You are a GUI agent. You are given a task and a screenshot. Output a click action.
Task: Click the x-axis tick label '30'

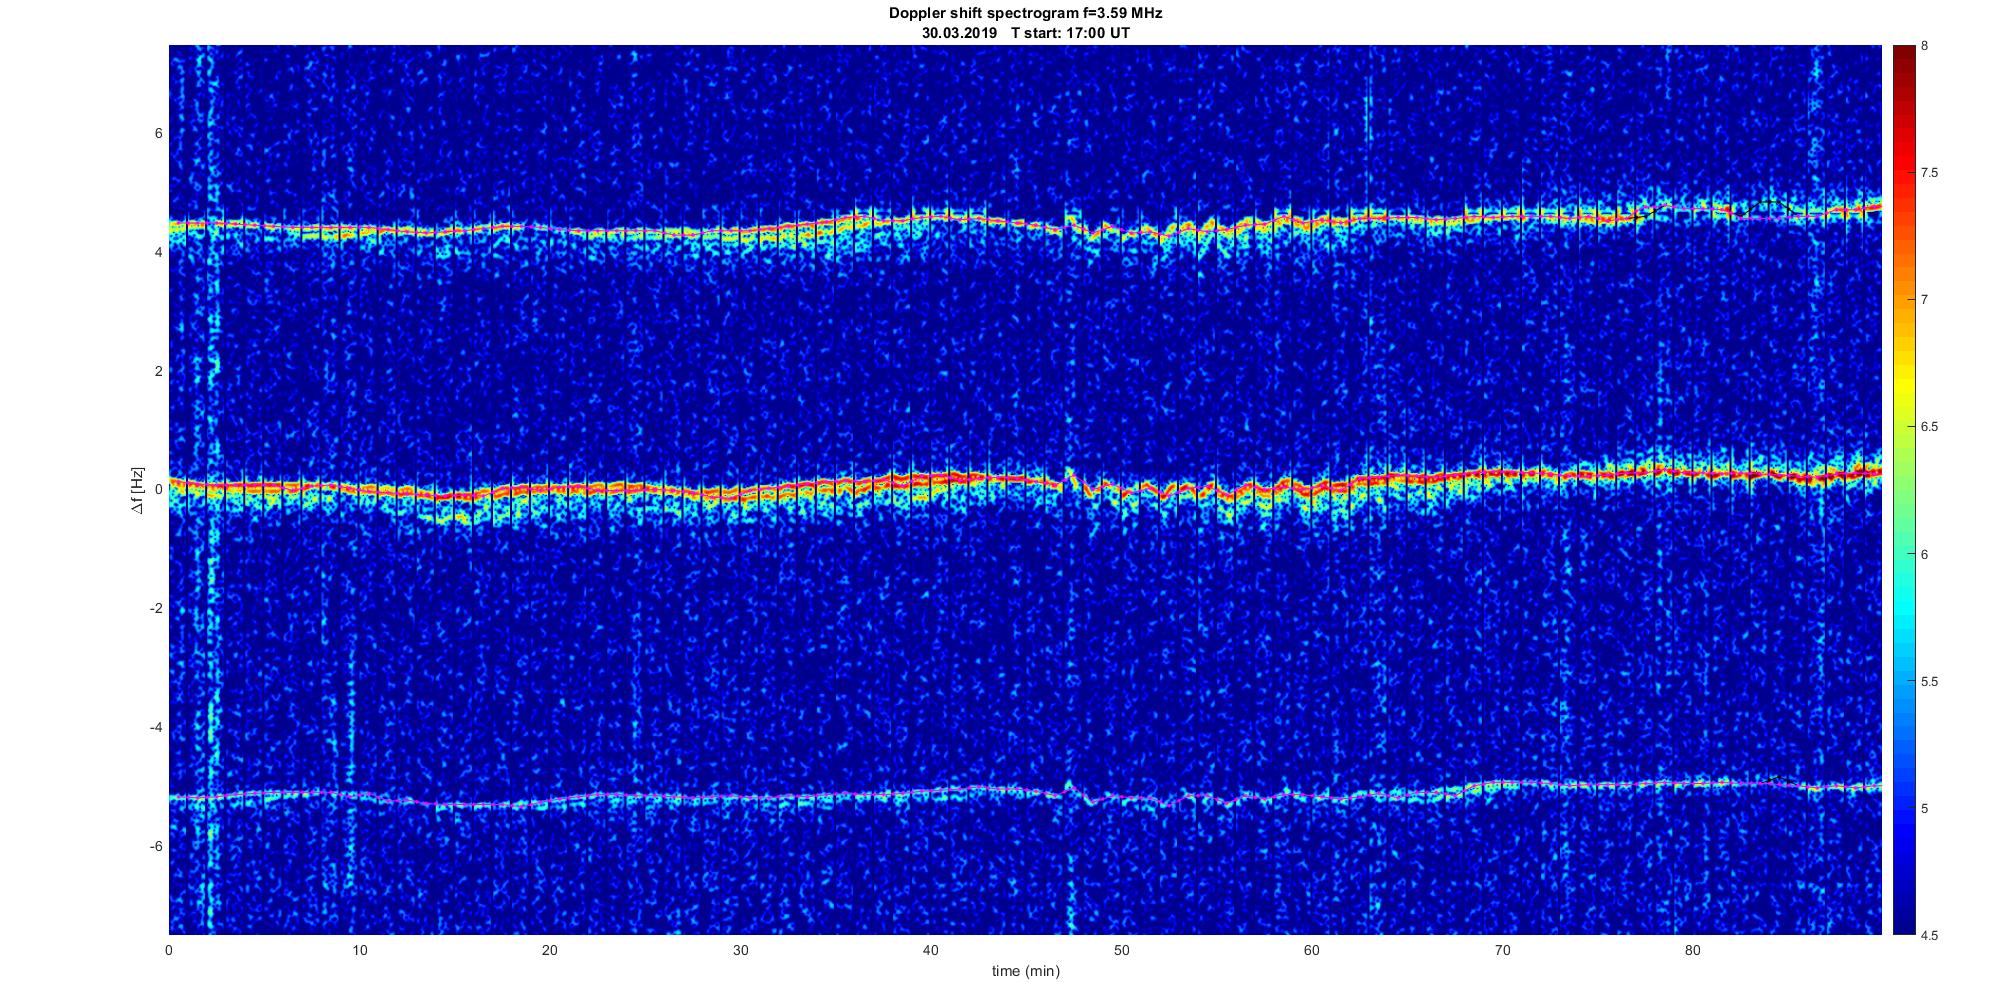pos(740,950)
